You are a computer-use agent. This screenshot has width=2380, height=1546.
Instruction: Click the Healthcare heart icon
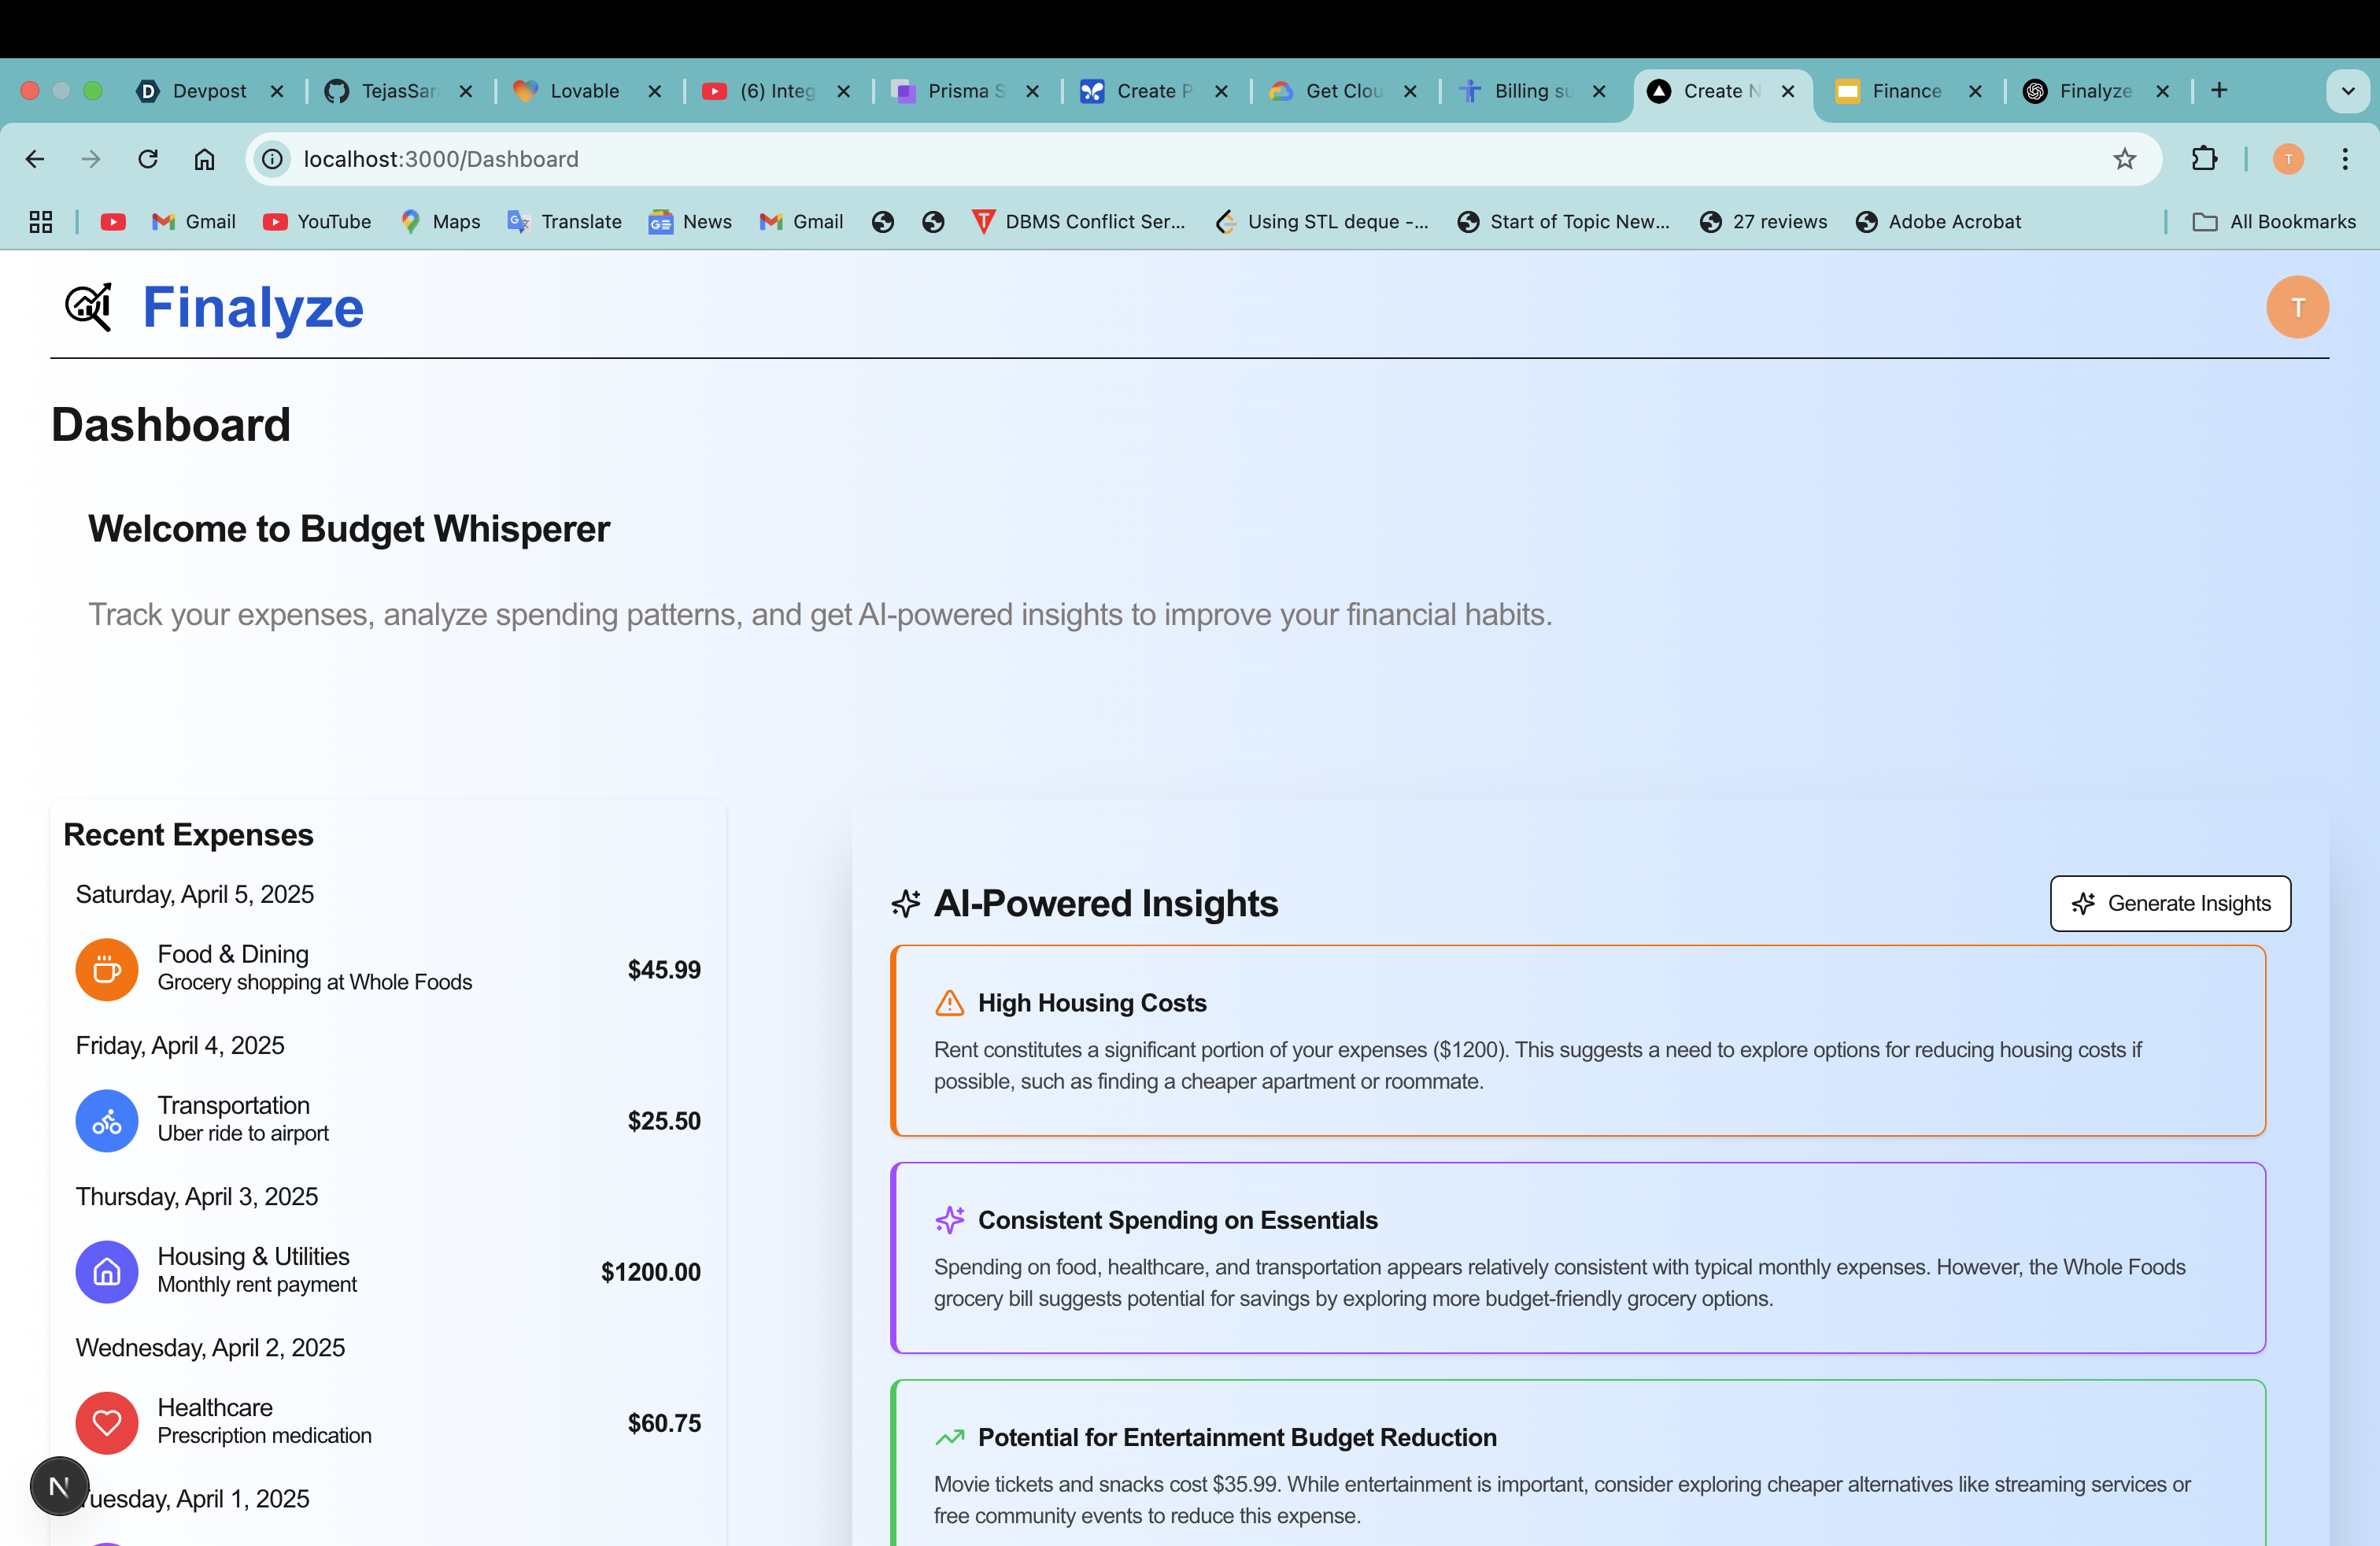click(107, 1422)
